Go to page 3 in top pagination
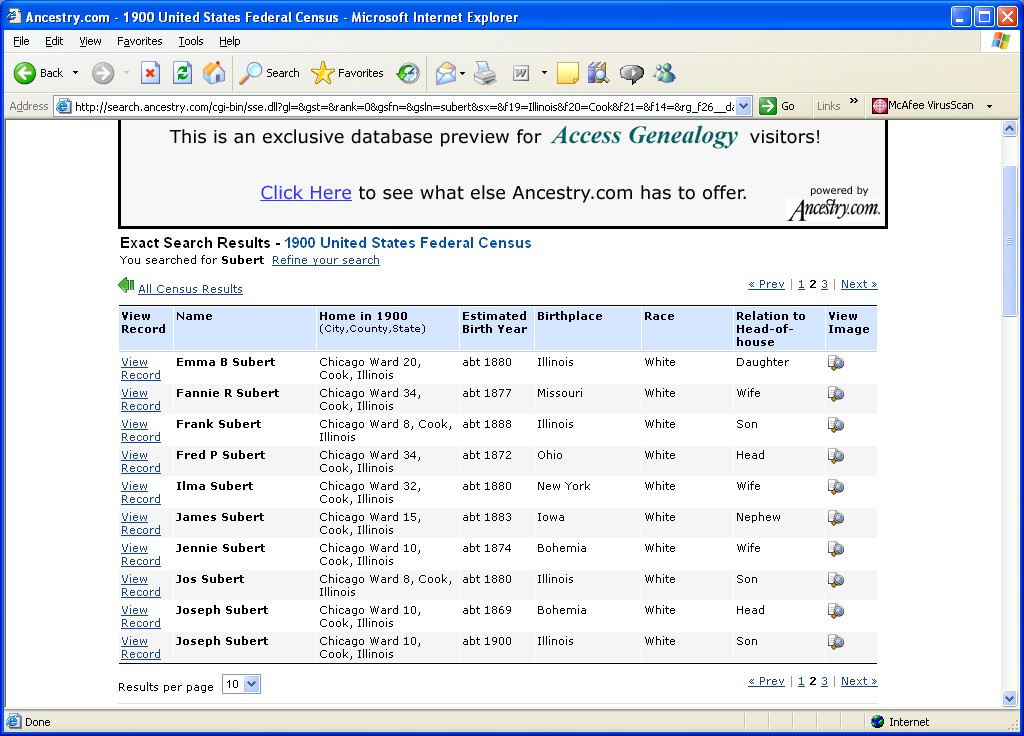Screen dimensions: 1024x736 (x=824, y=284)
